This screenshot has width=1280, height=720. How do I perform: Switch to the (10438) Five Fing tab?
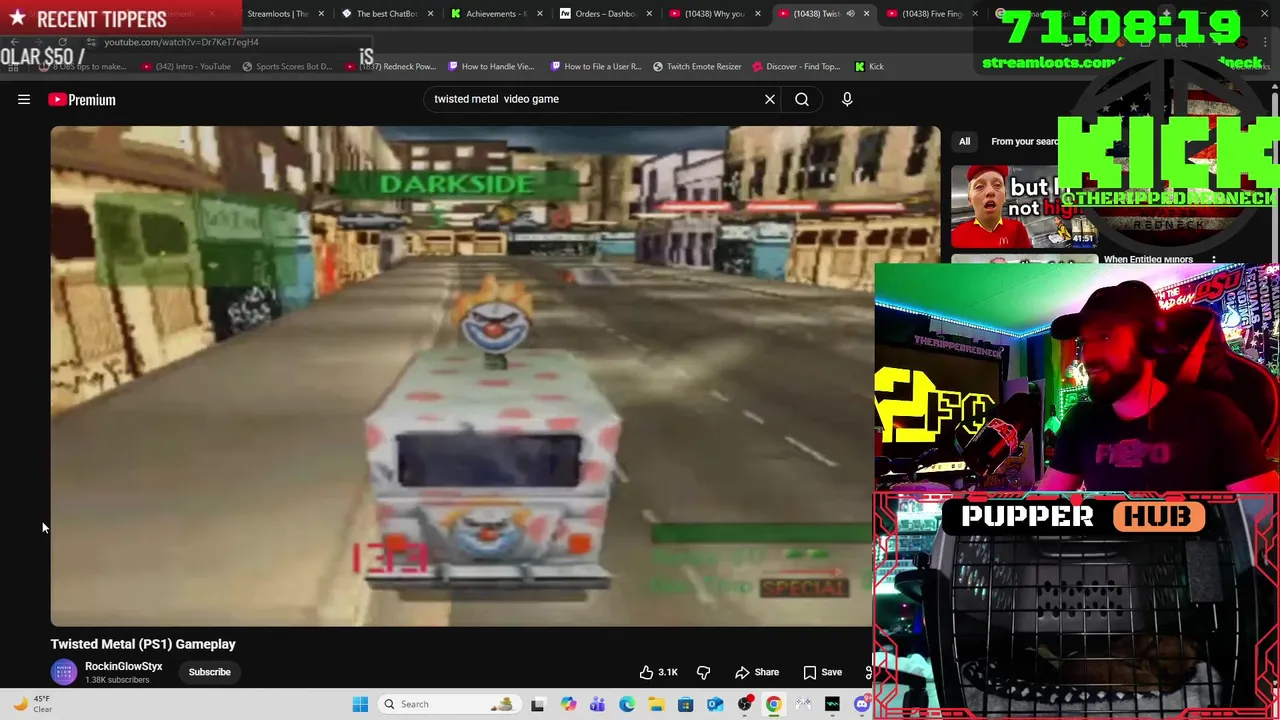tap(924, 14)
